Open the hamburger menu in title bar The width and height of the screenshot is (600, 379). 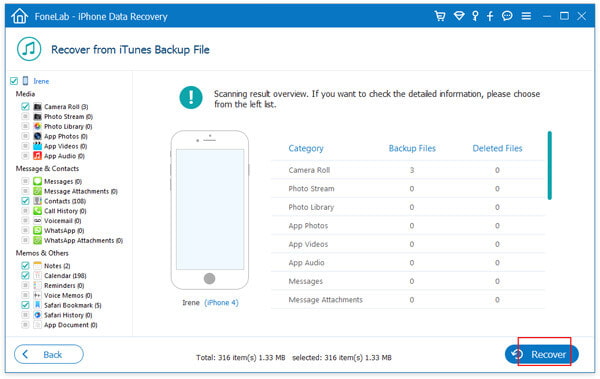[526, 16]
